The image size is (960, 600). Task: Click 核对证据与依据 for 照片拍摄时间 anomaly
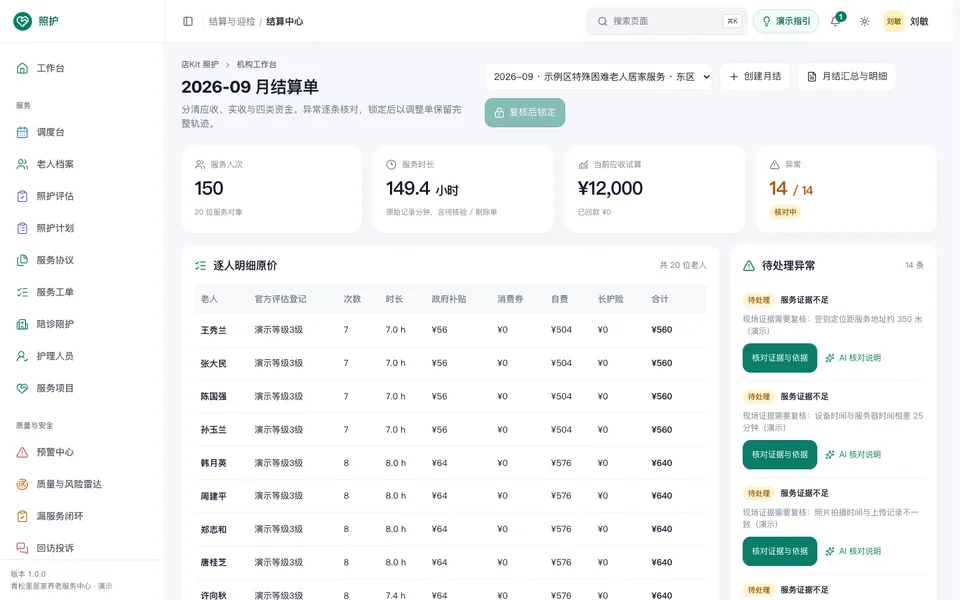tap(779, 552)
